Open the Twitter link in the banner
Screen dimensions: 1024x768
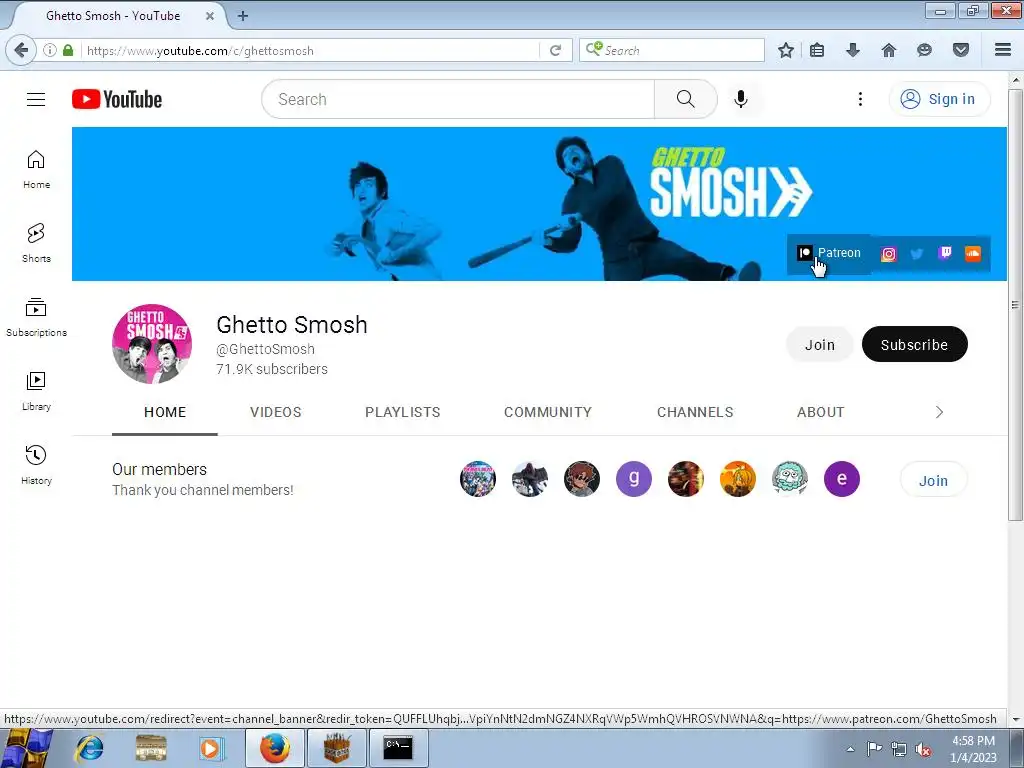[916, 254]
